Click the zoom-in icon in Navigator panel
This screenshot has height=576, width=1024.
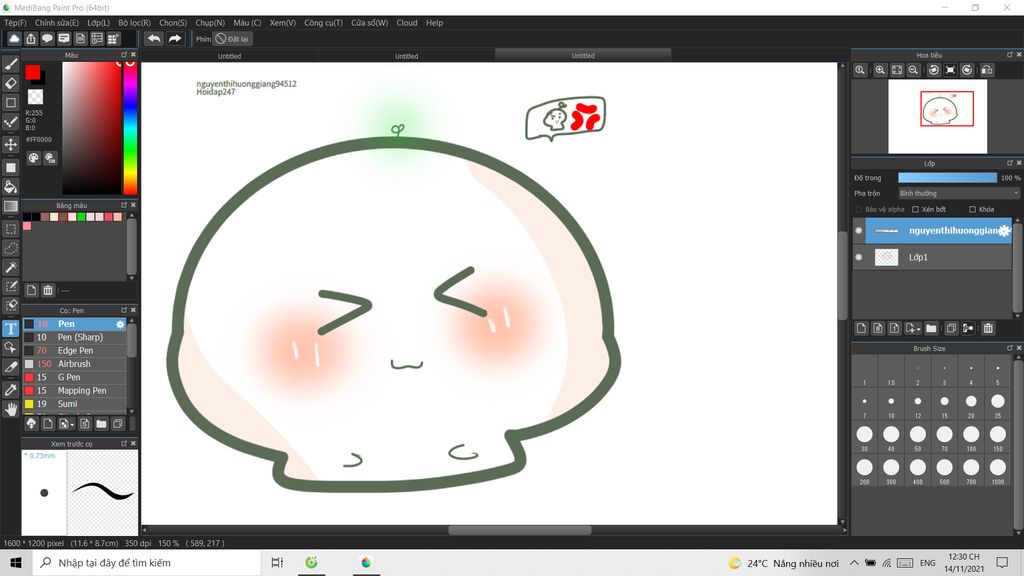[880, 70]
